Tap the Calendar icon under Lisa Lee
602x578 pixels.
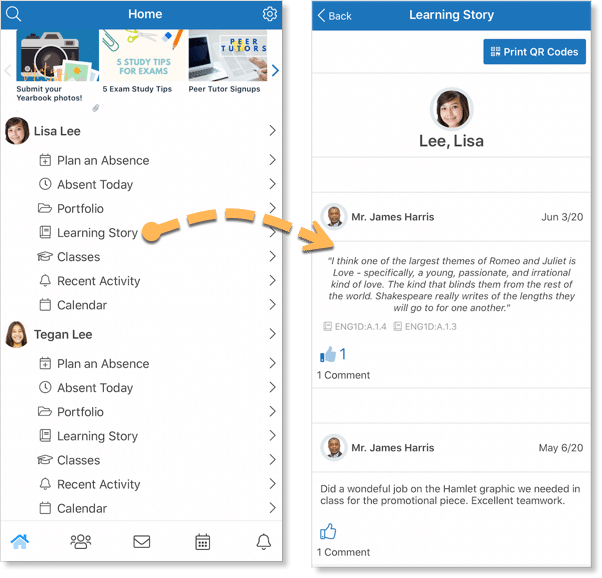coord(45,305)
